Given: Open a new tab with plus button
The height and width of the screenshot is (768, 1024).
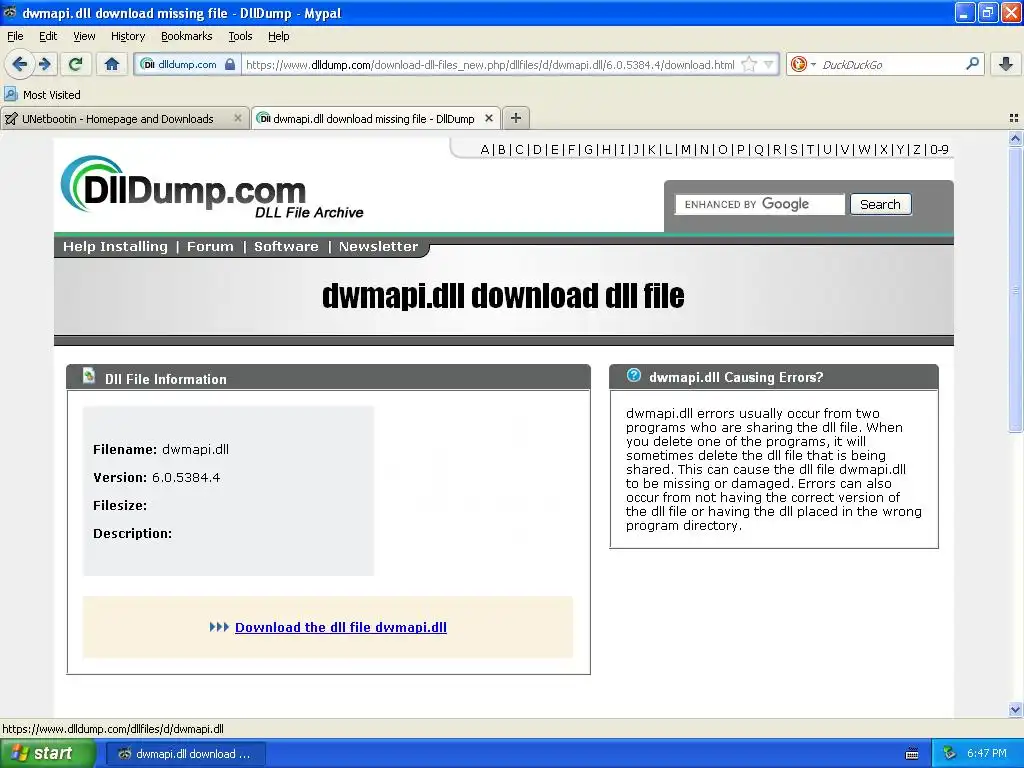Looking at the screenshot, I should point(516,118).
